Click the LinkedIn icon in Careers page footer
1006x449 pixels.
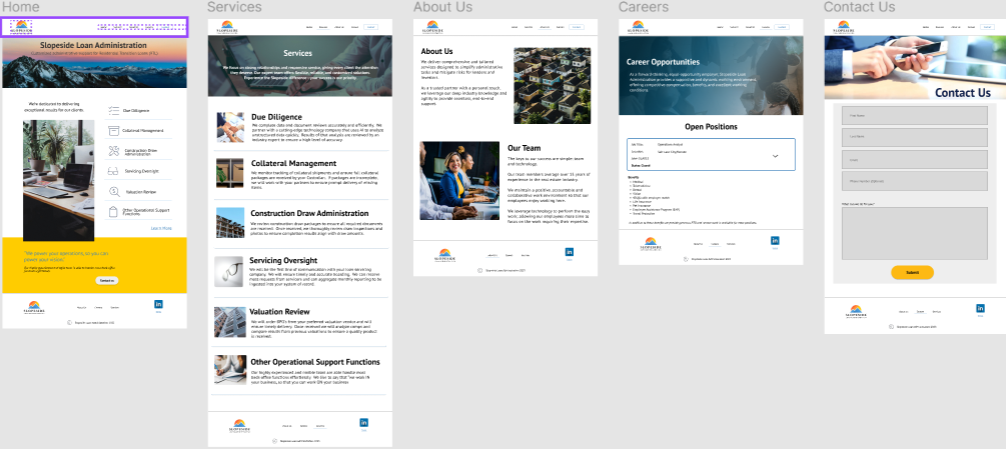[x=775, y=241]
